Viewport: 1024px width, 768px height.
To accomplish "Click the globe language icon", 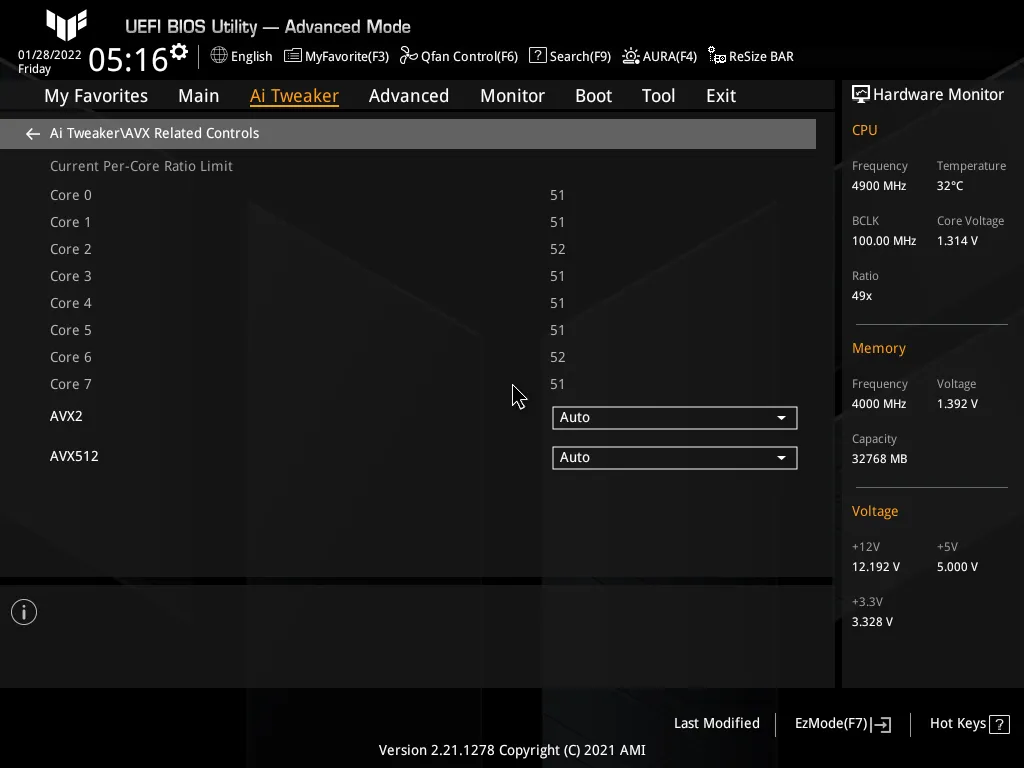I will coord(219,56).
